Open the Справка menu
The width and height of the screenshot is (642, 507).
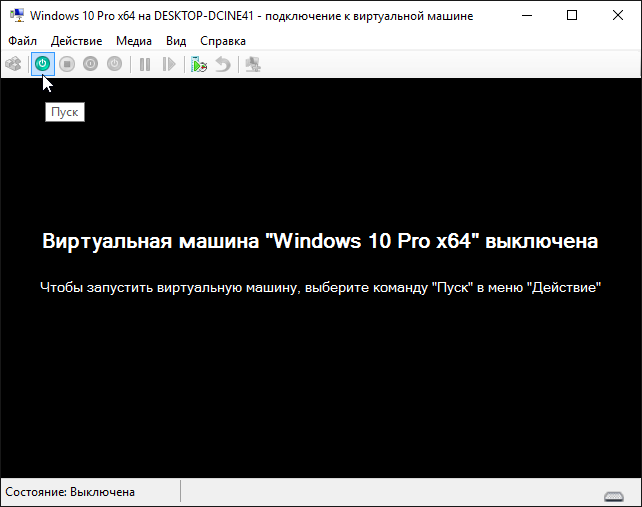pos(223,41)
